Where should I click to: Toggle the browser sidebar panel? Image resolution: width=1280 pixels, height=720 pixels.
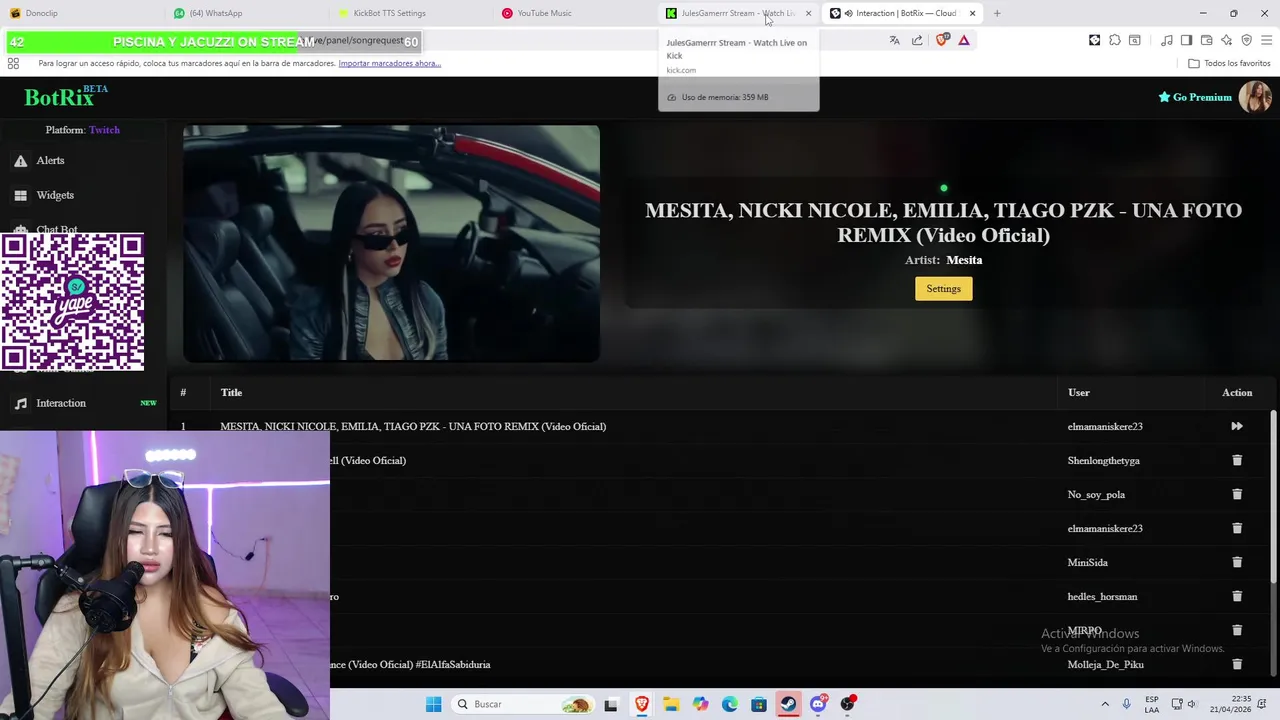click(1186, 40)
